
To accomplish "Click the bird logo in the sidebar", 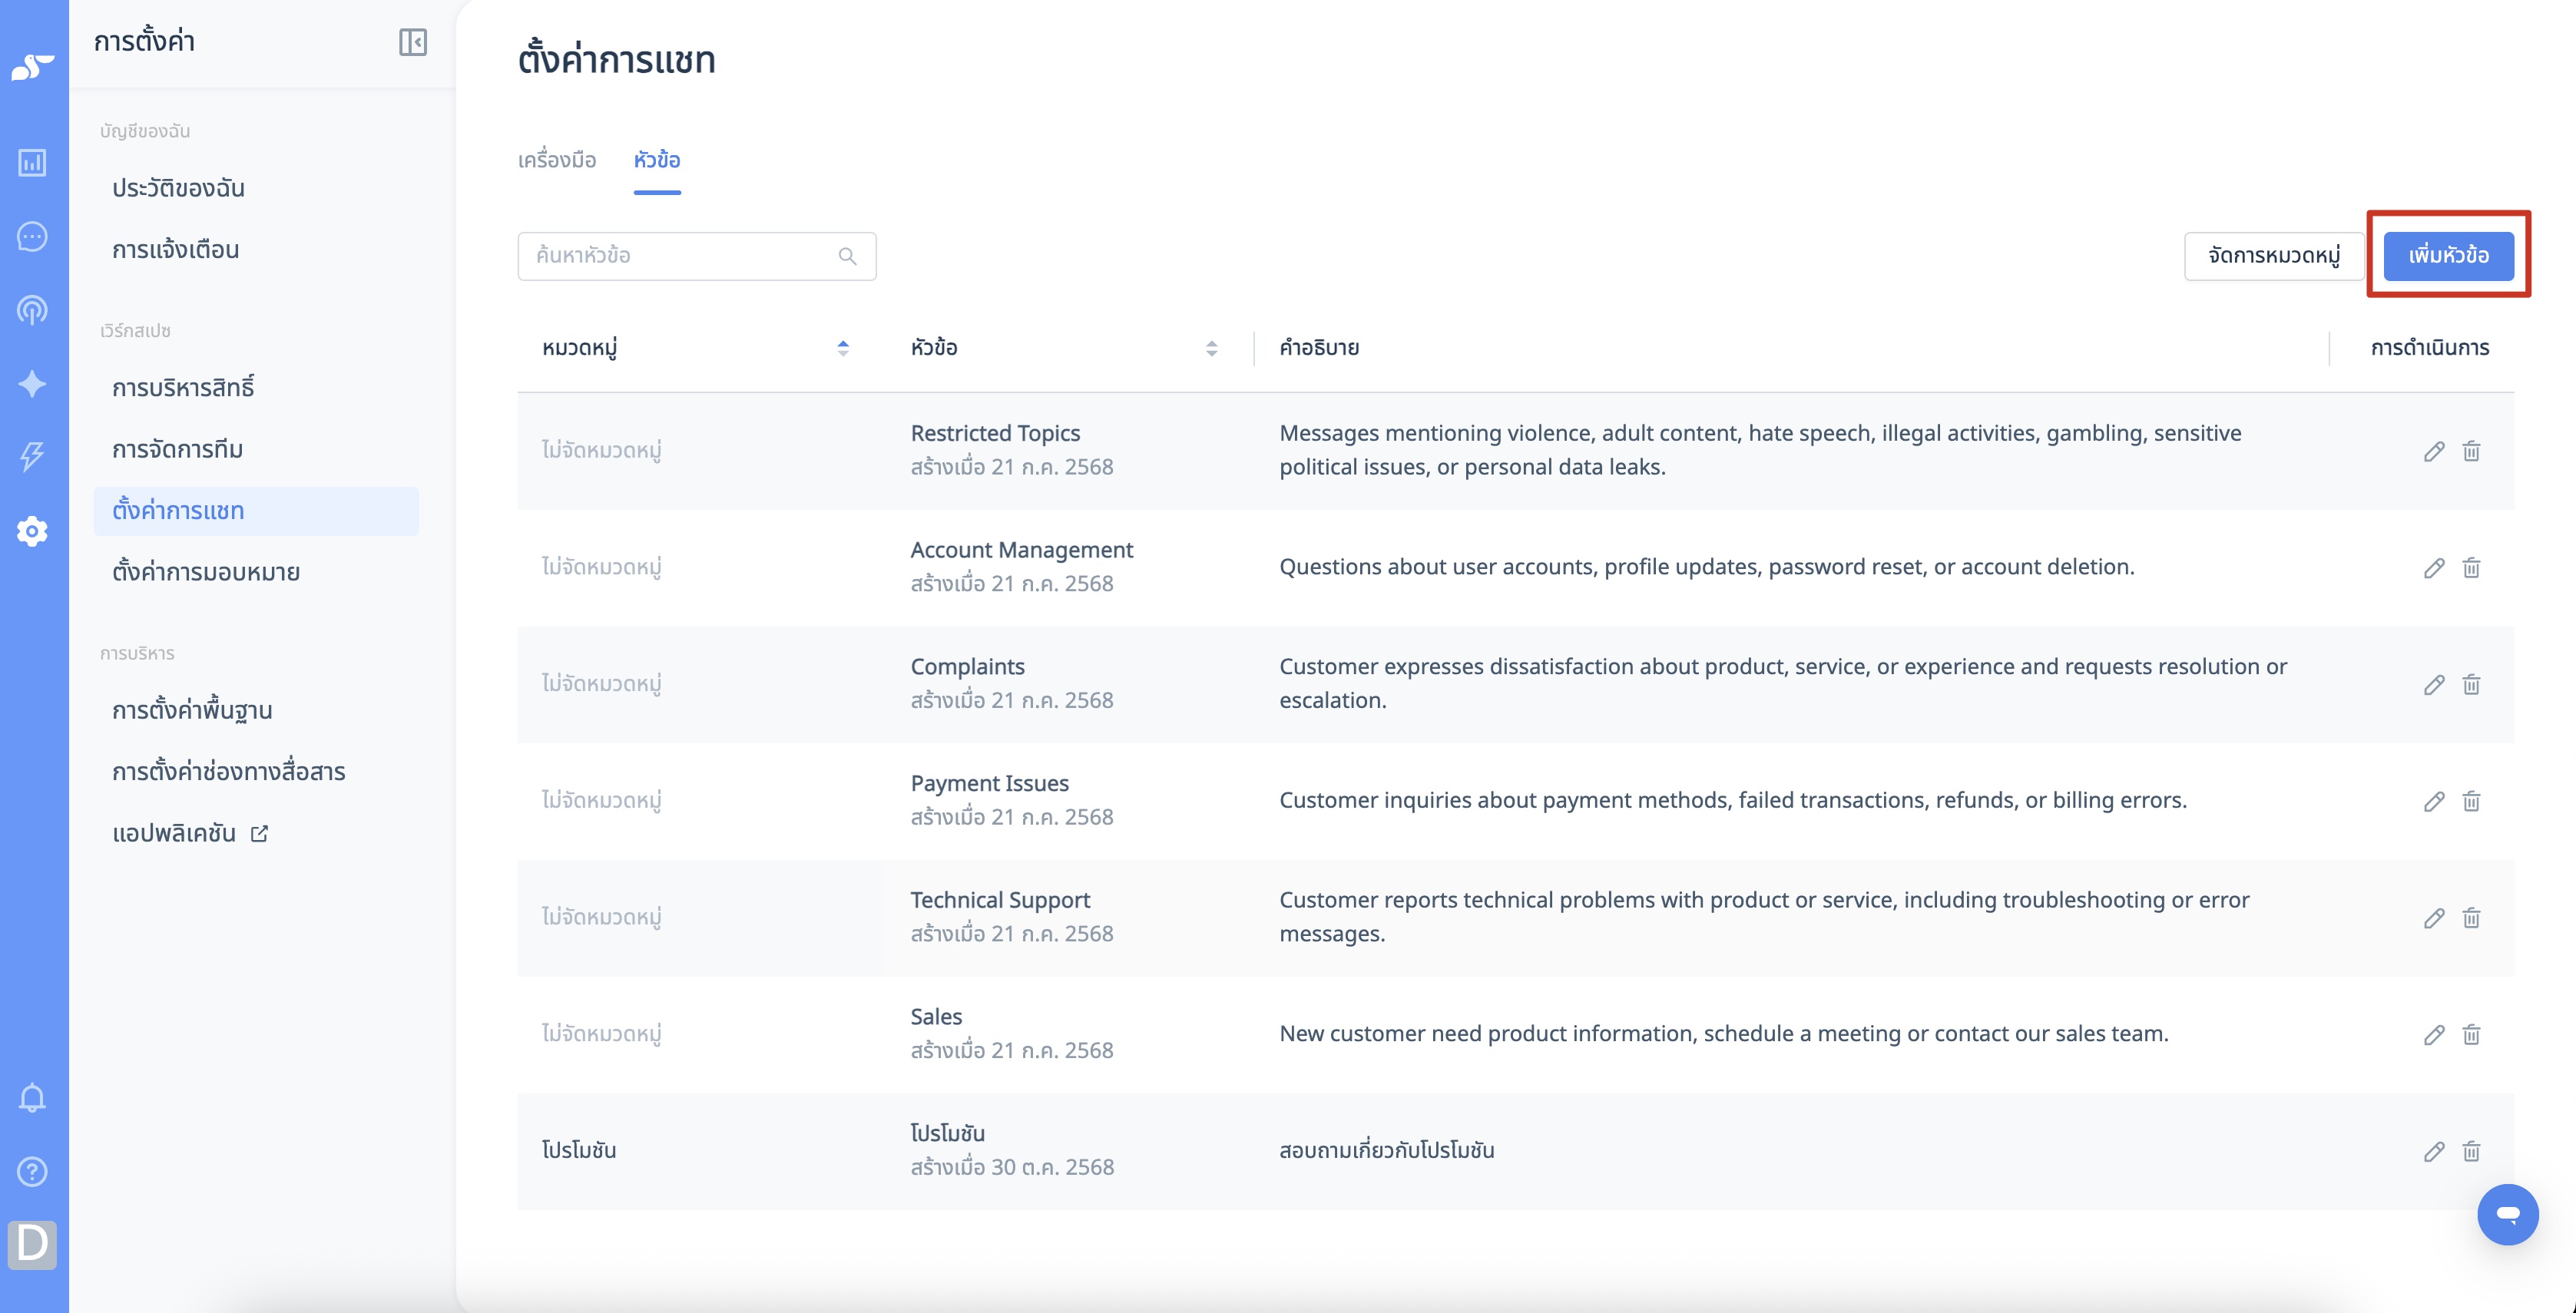I will [32, 67].
